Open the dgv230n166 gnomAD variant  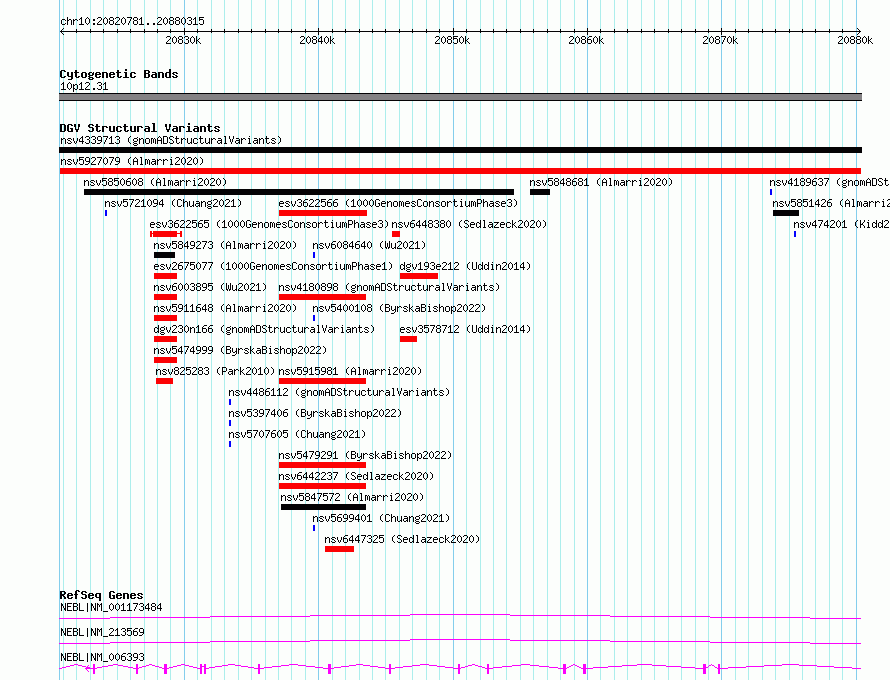pos(265,329)
